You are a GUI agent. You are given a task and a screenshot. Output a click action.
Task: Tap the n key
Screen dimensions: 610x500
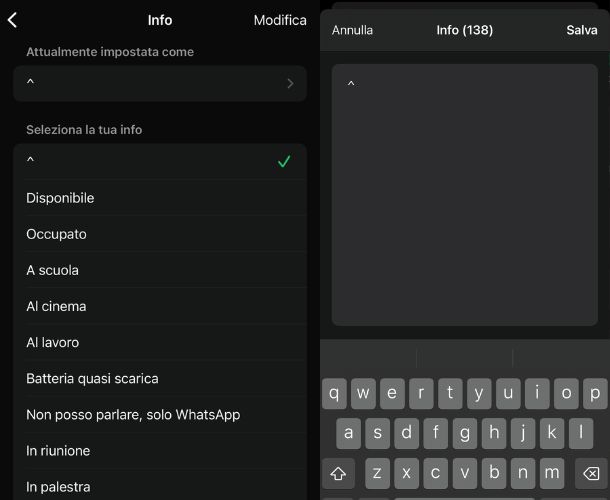click(x=523, y=474)
